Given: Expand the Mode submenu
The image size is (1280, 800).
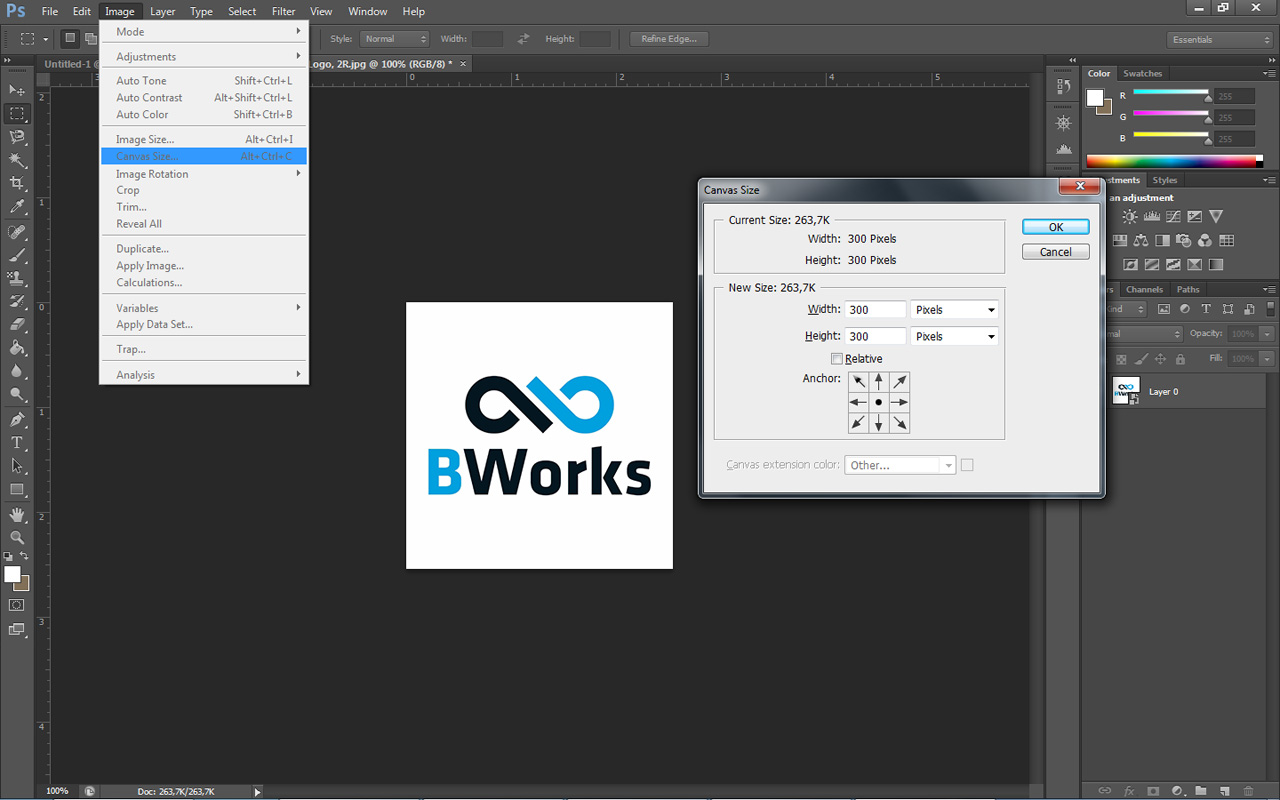Looking at the screenshot, I should (204, 31).
